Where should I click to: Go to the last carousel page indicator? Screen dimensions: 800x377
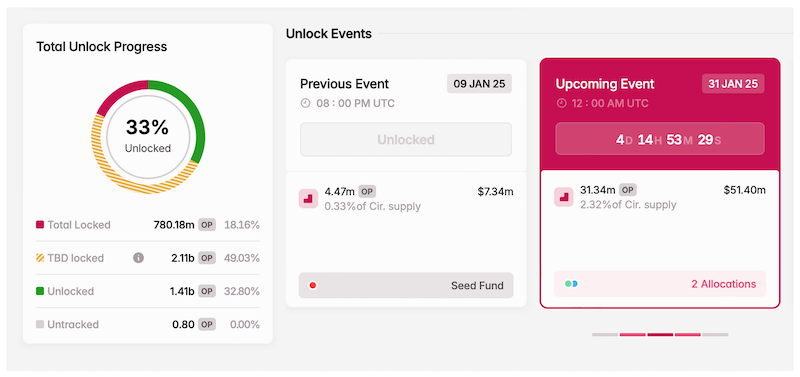point(715,335)
